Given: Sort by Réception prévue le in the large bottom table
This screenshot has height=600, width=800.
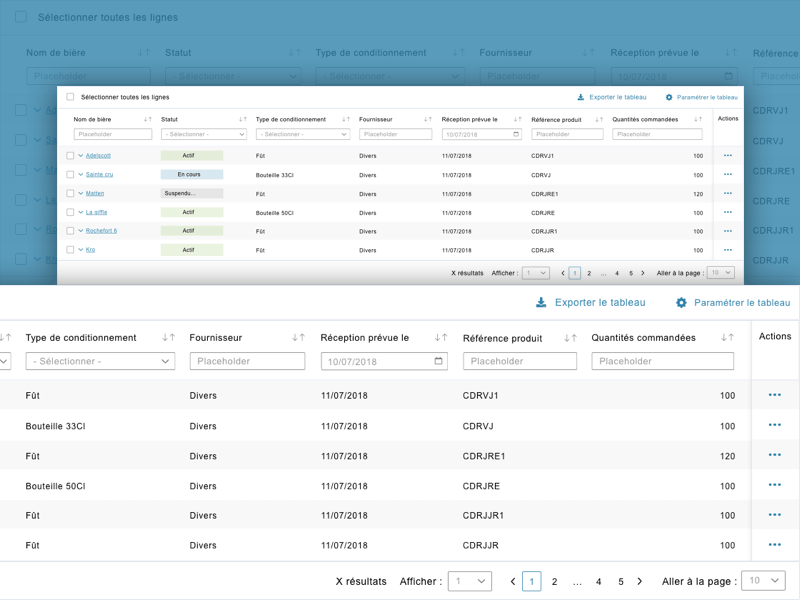Looking at the screenshot, I should coord(441,337).
